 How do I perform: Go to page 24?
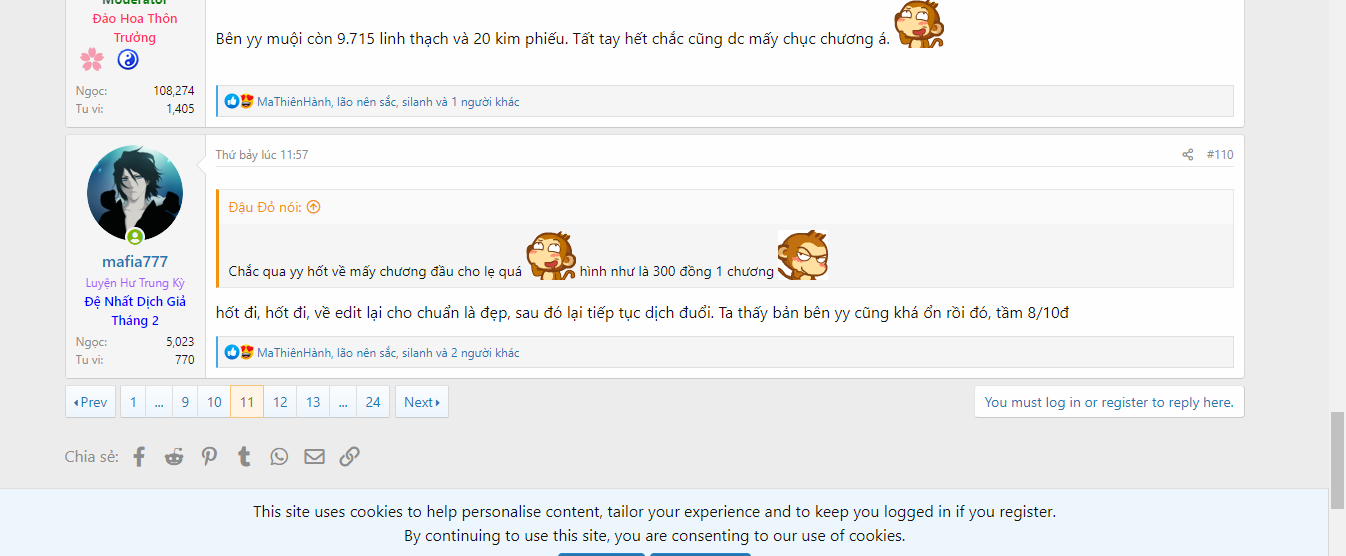tap(373, 402)
